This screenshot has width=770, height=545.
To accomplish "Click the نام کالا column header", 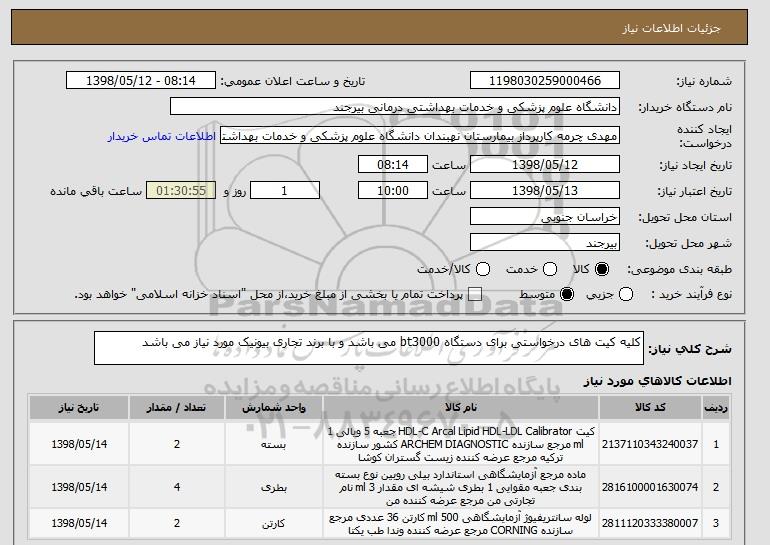I will coord(461,408).
